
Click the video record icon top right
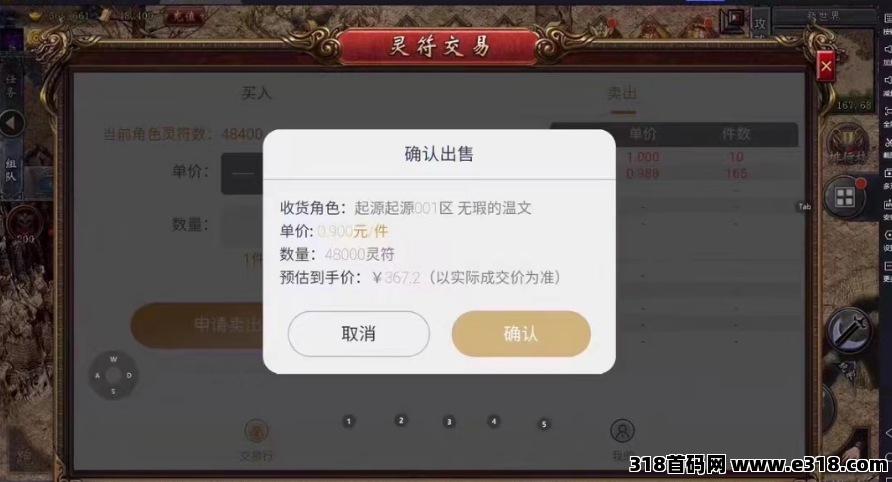point(733,20)
